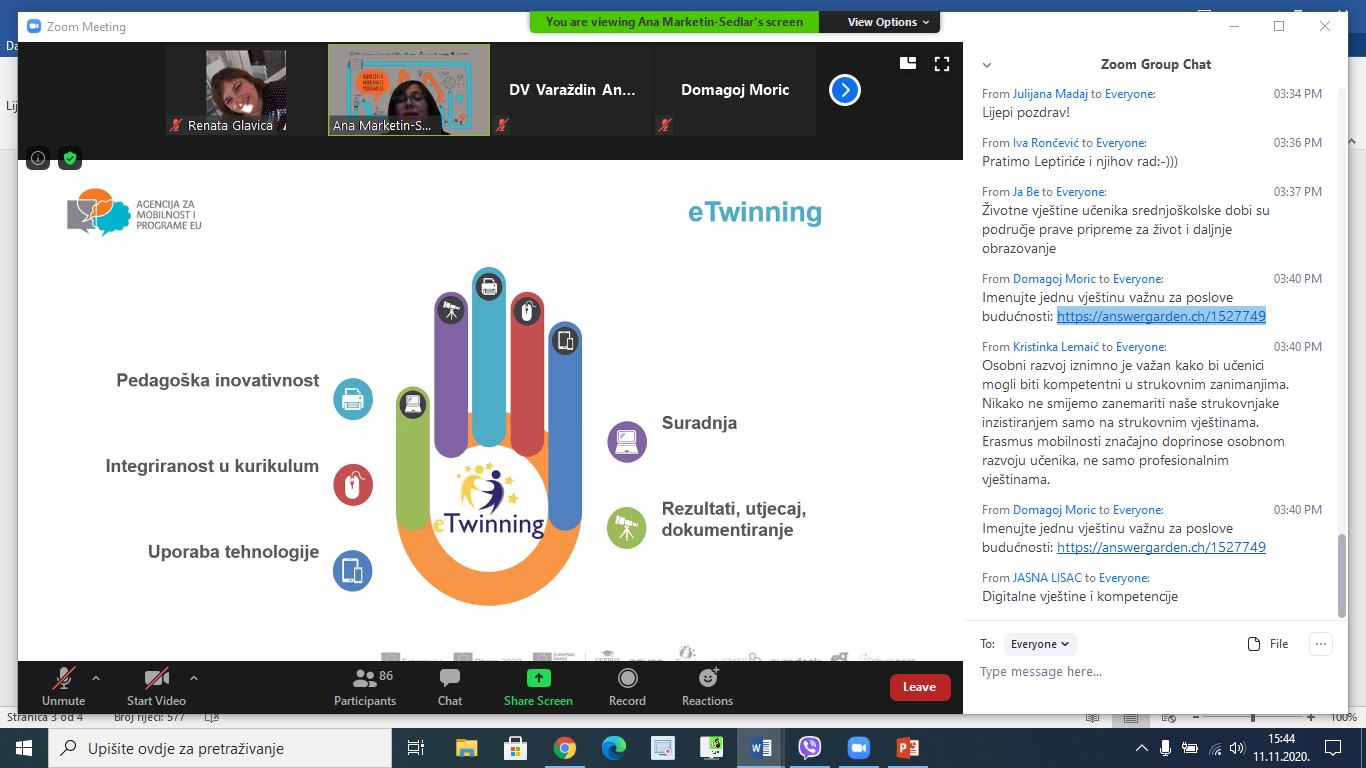This screenshot has height=768, width=1366.
Task: Unmute the microphone in Zoom toolbar
Action: pos(64,687)
